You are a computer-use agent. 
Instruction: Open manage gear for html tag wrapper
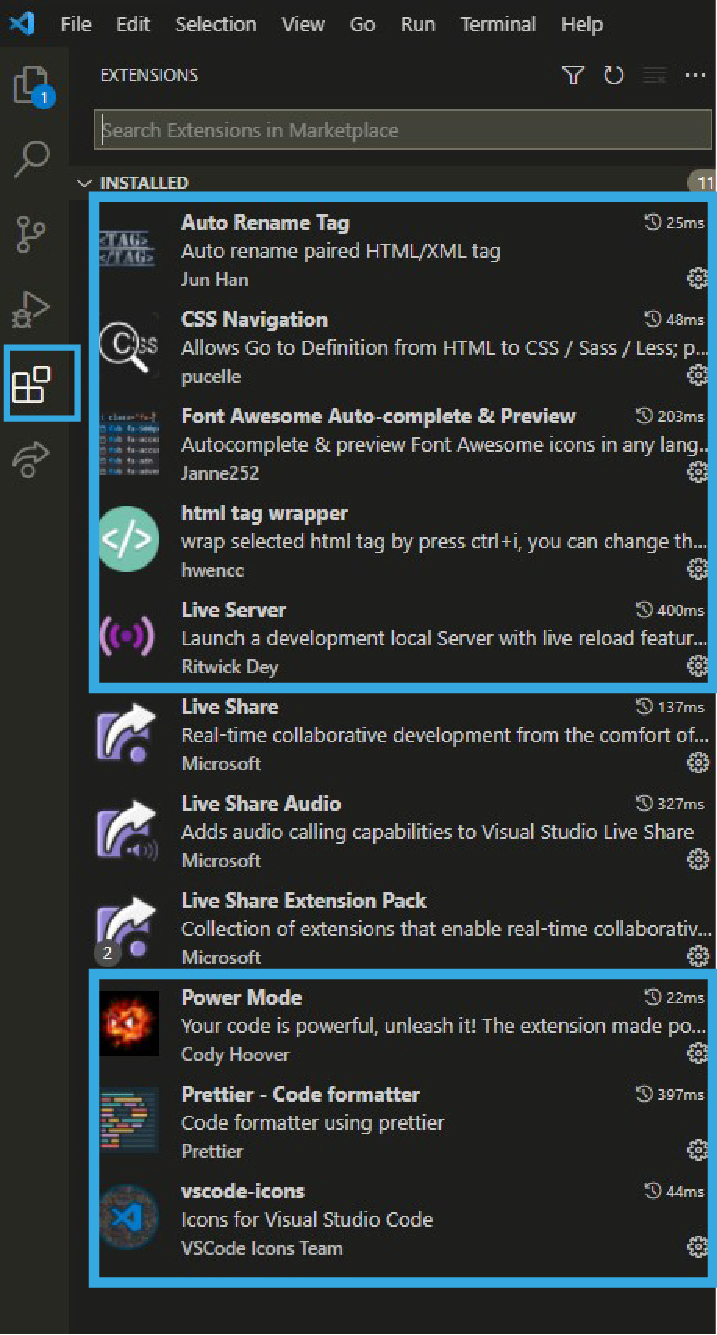(x=698, y=569)
